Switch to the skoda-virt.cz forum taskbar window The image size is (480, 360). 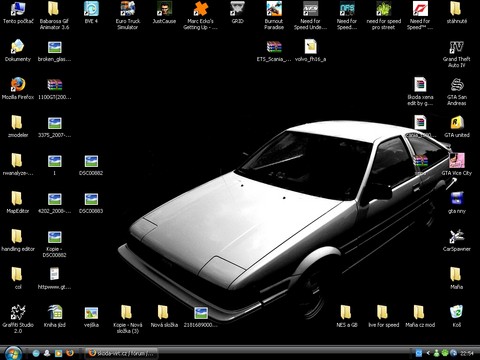(x=120, y=353)
